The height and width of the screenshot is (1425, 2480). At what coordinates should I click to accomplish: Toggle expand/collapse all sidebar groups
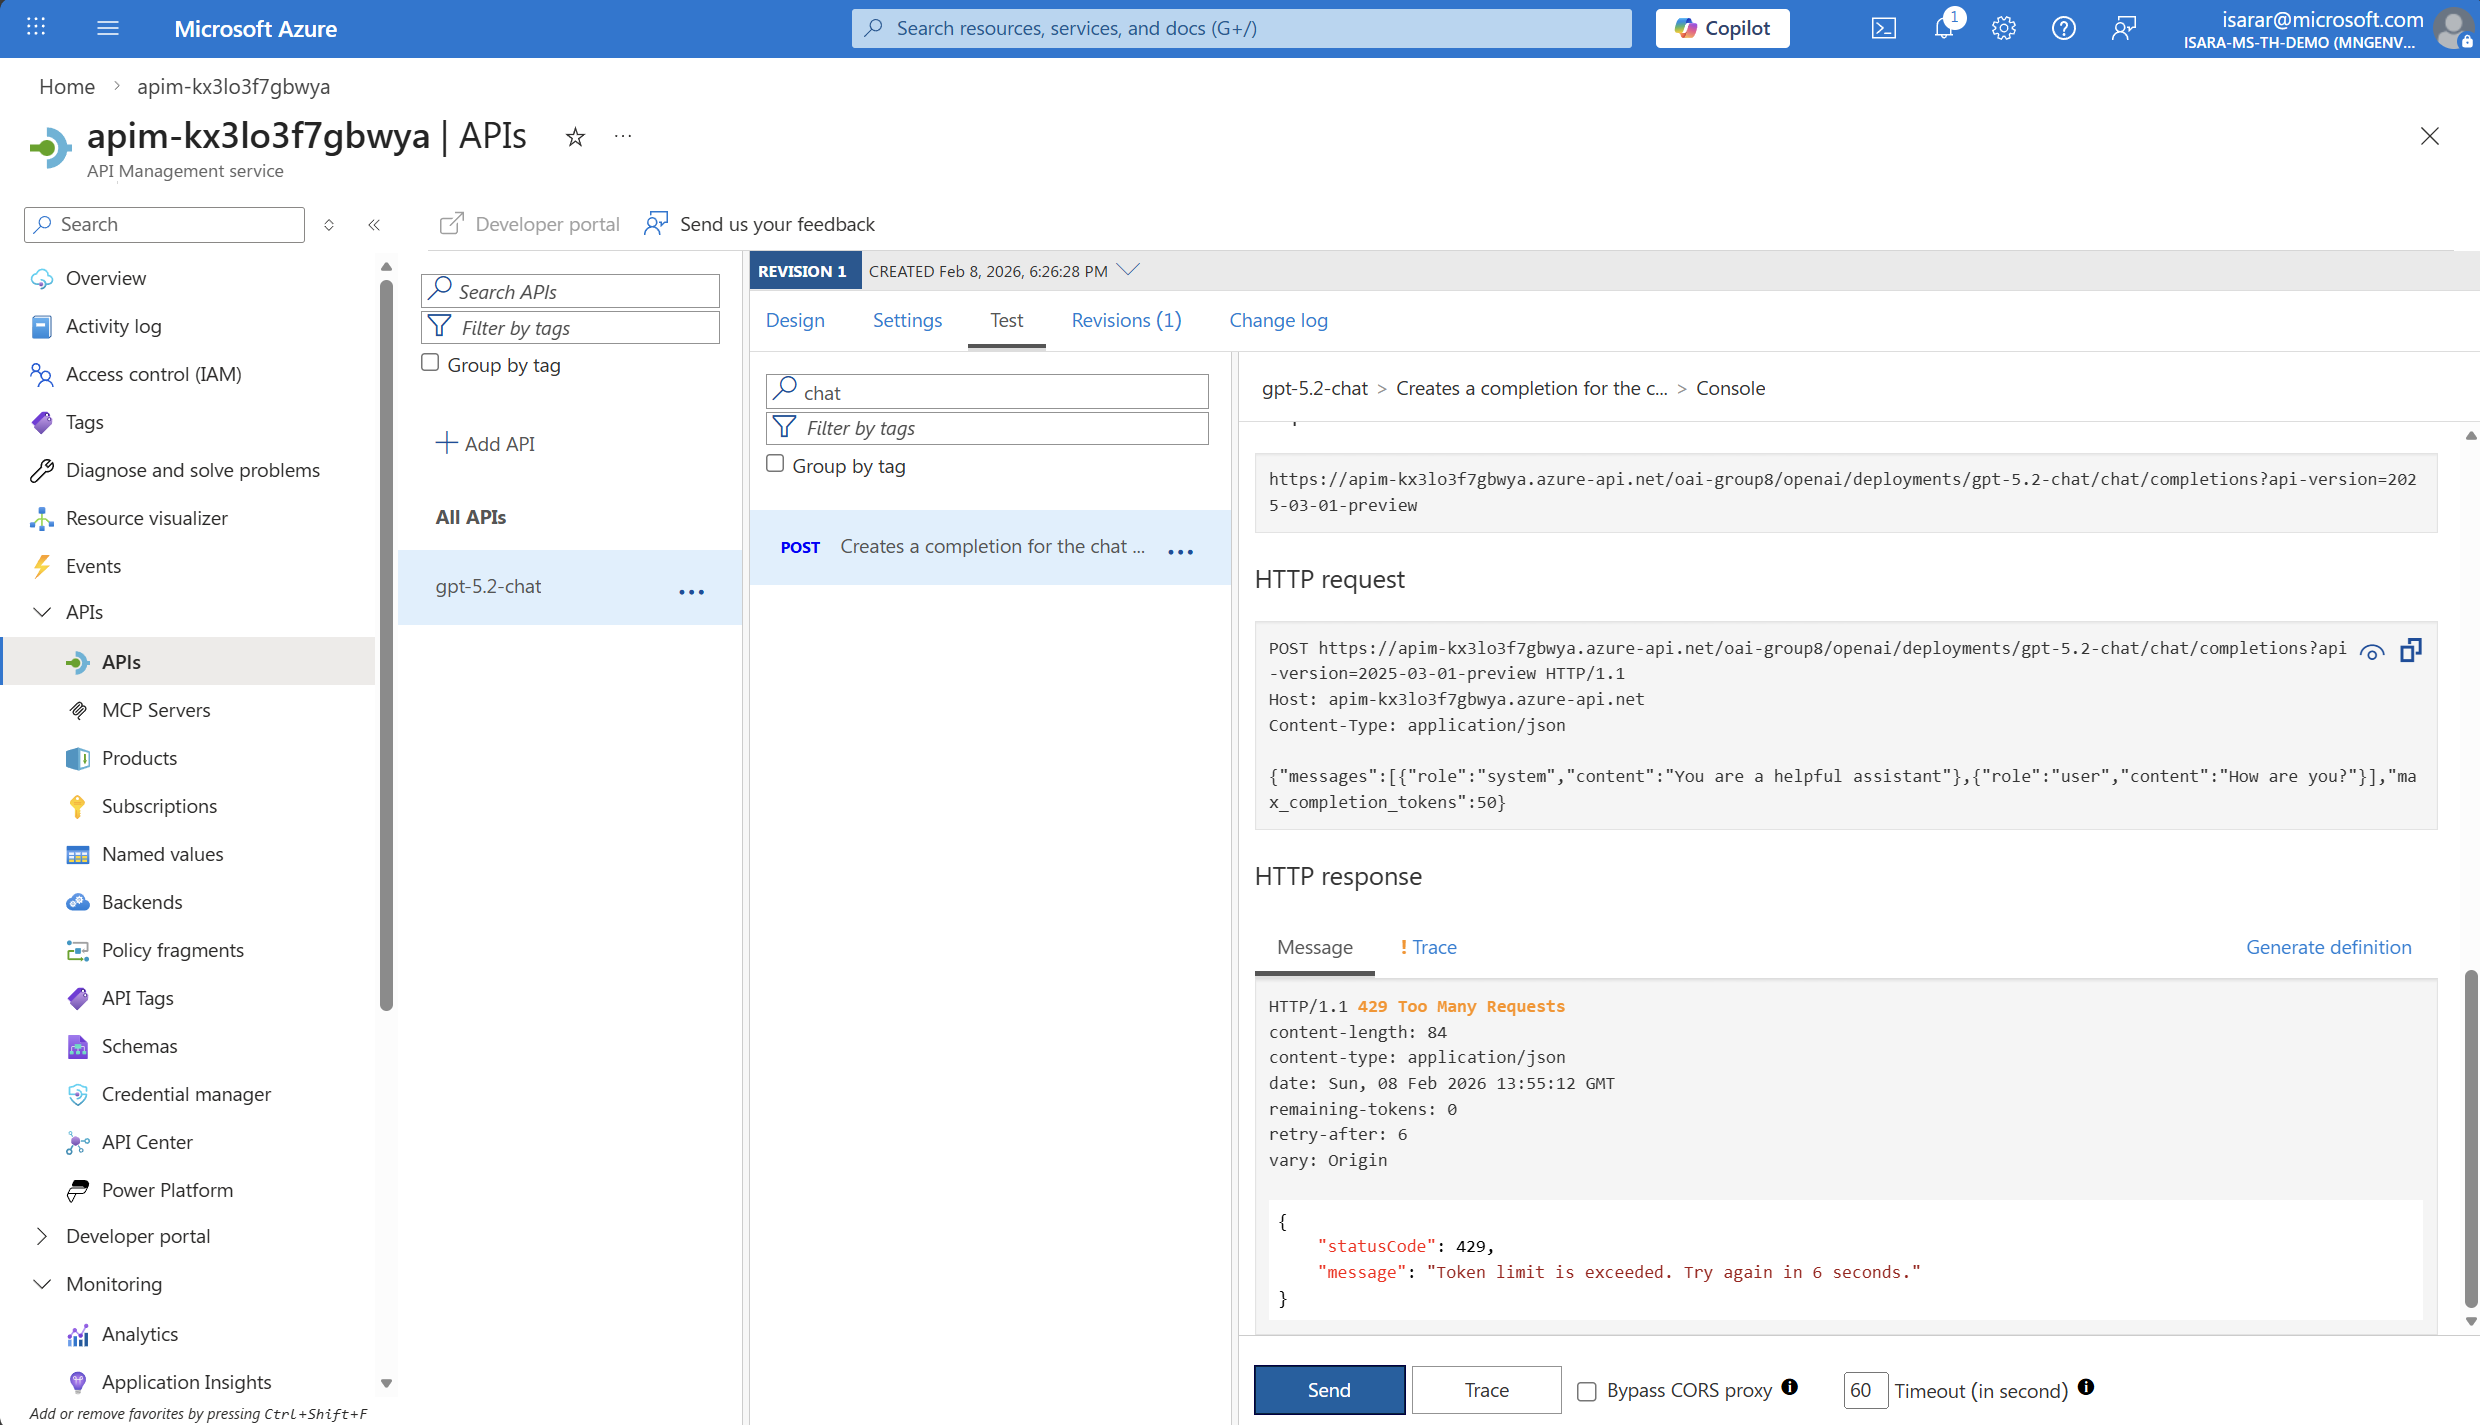pyautogui.click(x=329, y=225)
